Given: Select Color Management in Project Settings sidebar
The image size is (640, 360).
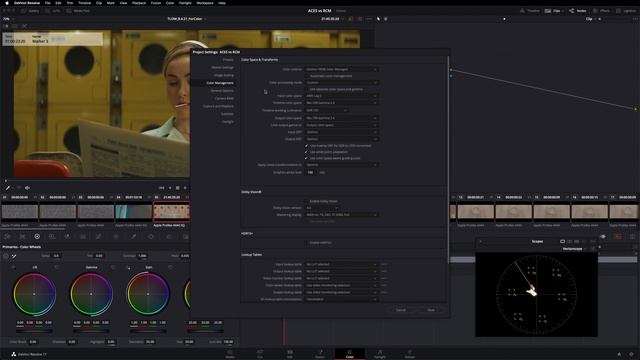Looking at the screenshot, I should [x=220, y=83].
